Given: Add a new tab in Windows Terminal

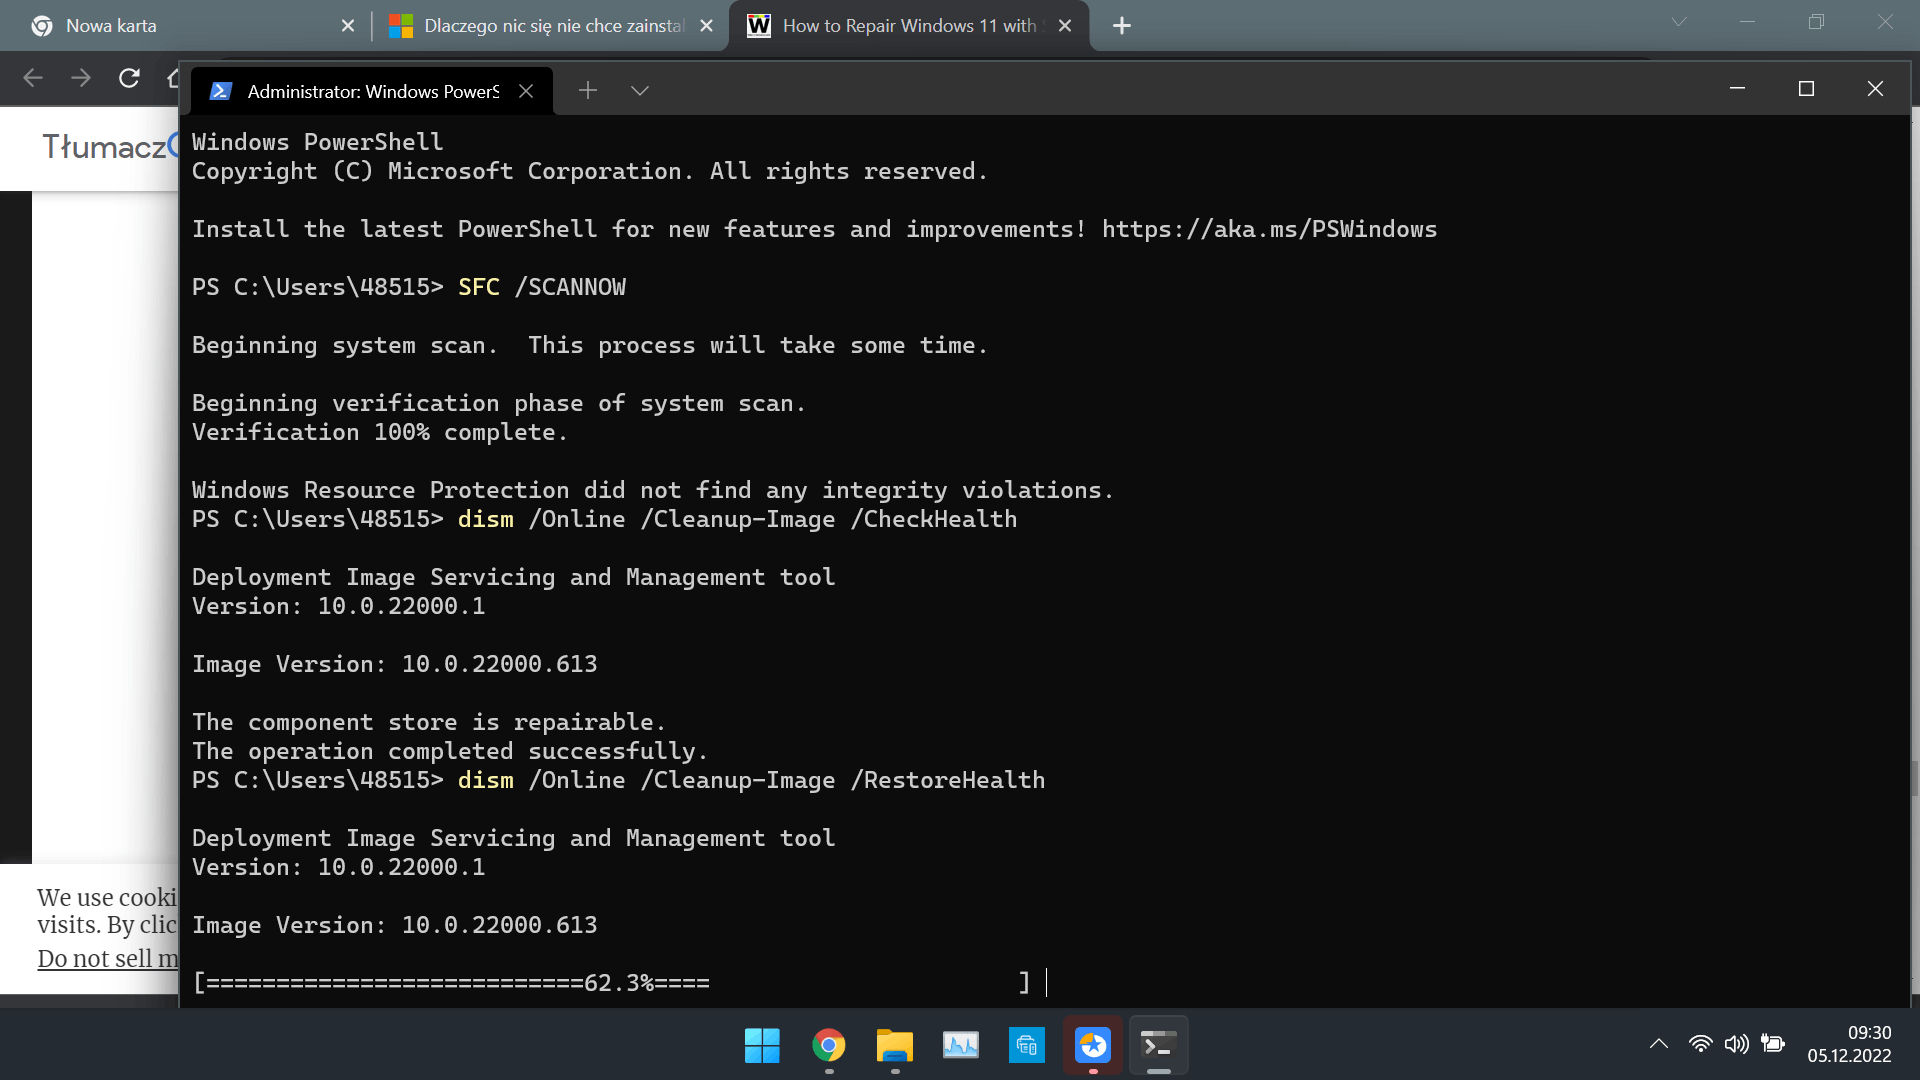Looking at the screenshot, I should click(588, 91).
